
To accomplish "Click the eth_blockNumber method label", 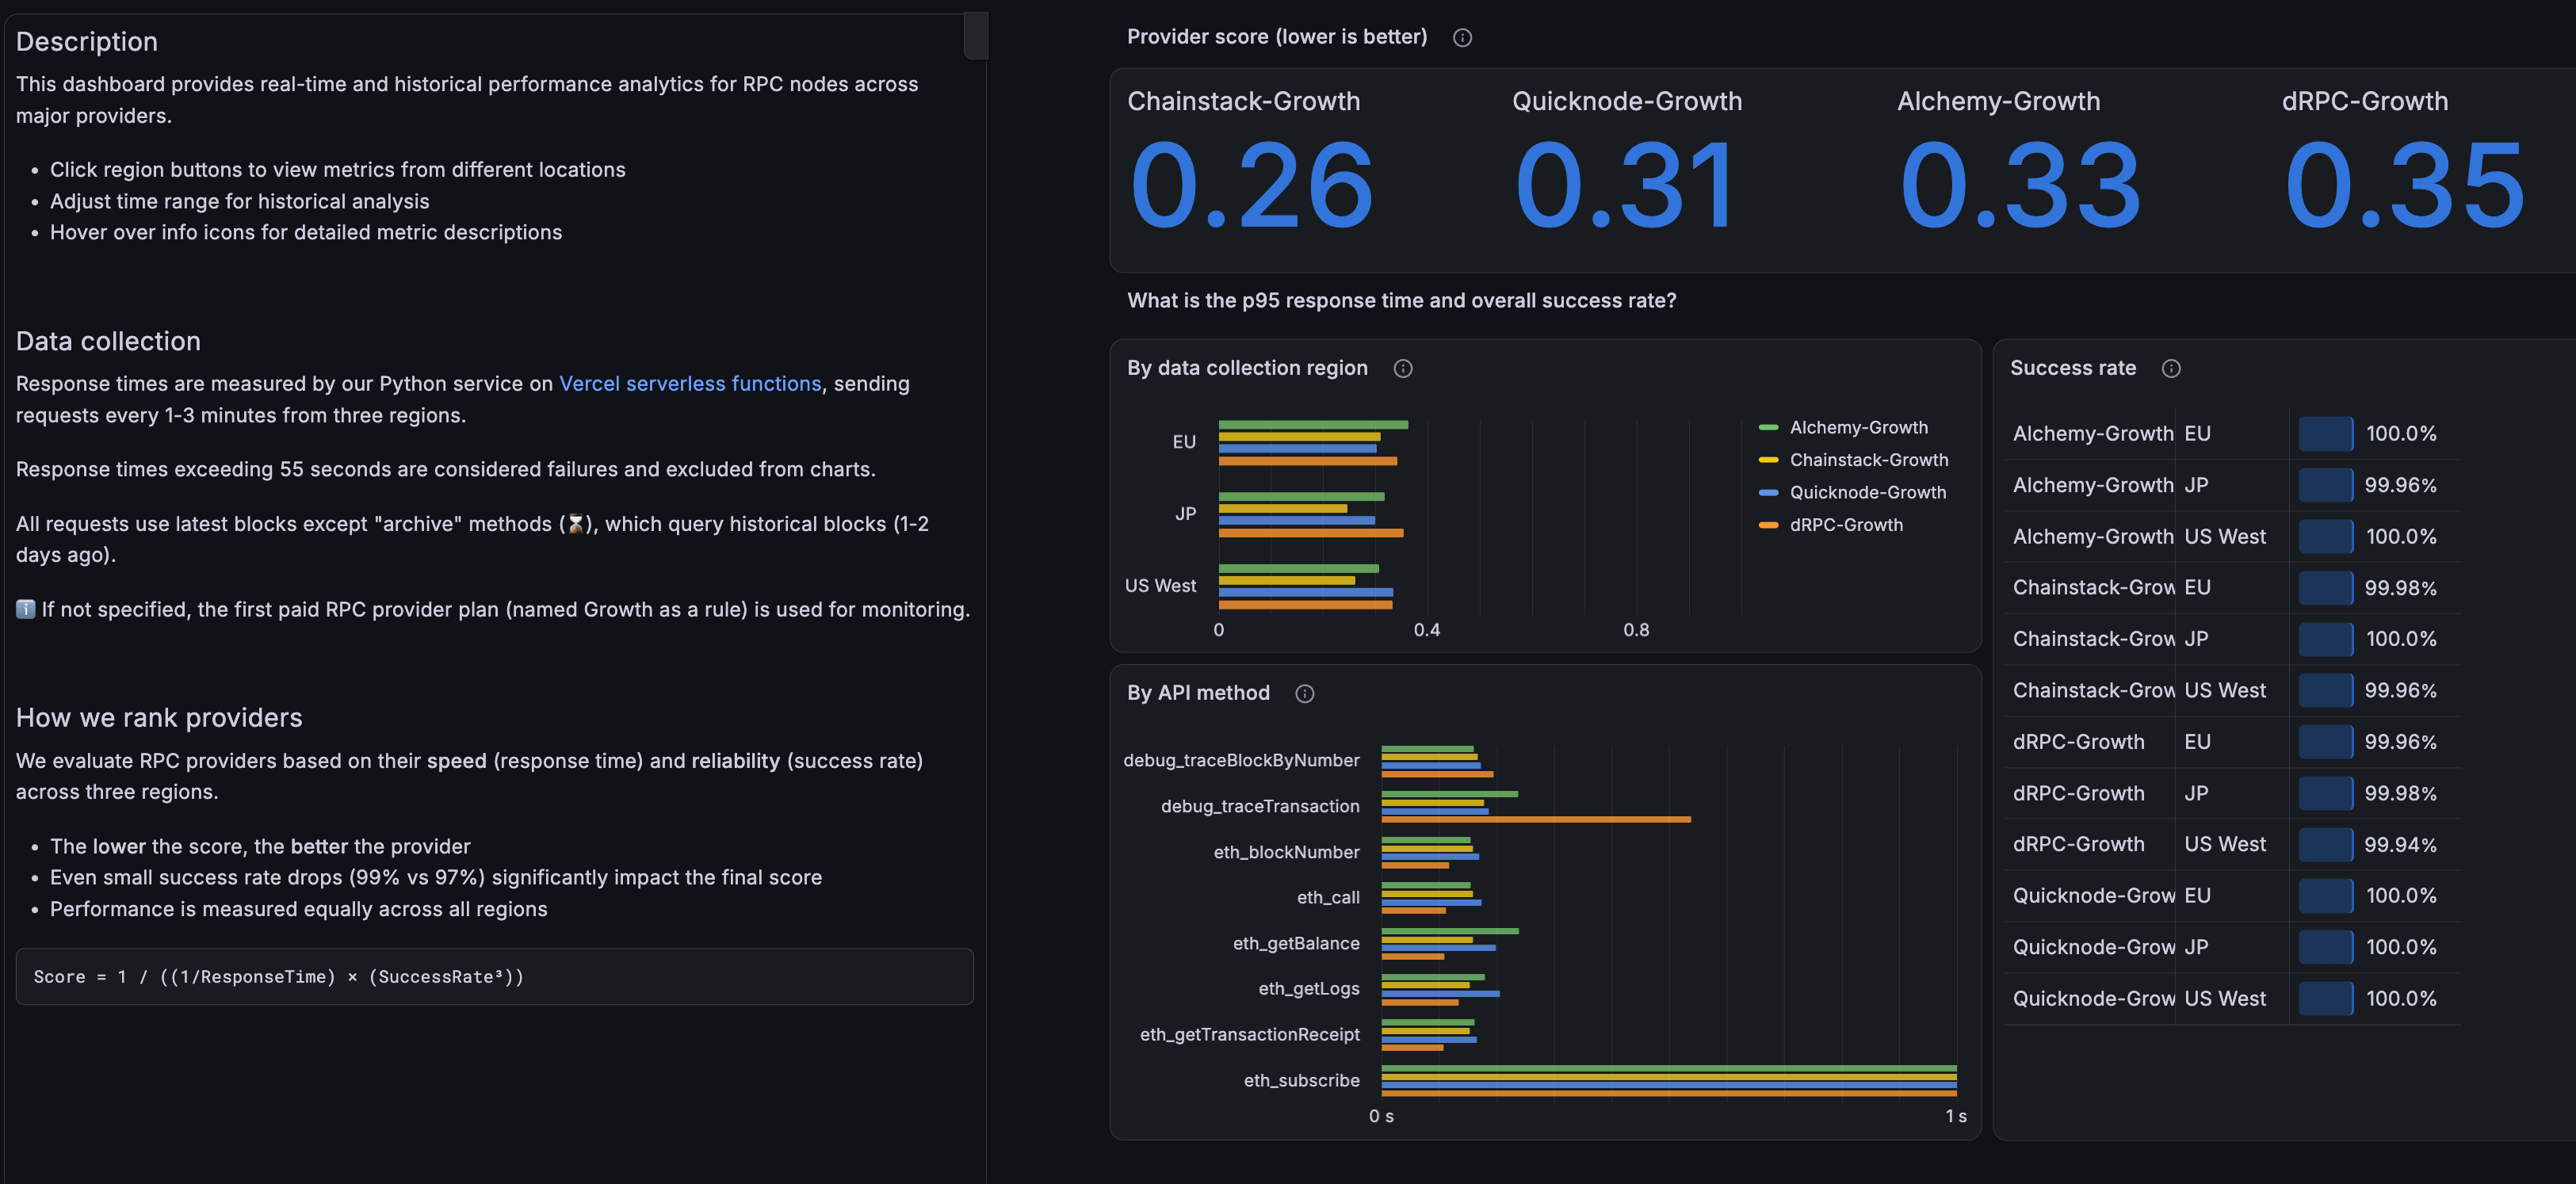I will pos(1286,853).
